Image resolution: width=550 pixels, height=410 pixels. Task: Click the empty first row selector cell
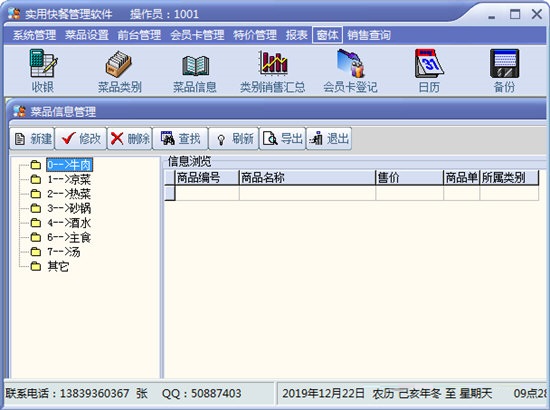(x=170, y=193)
